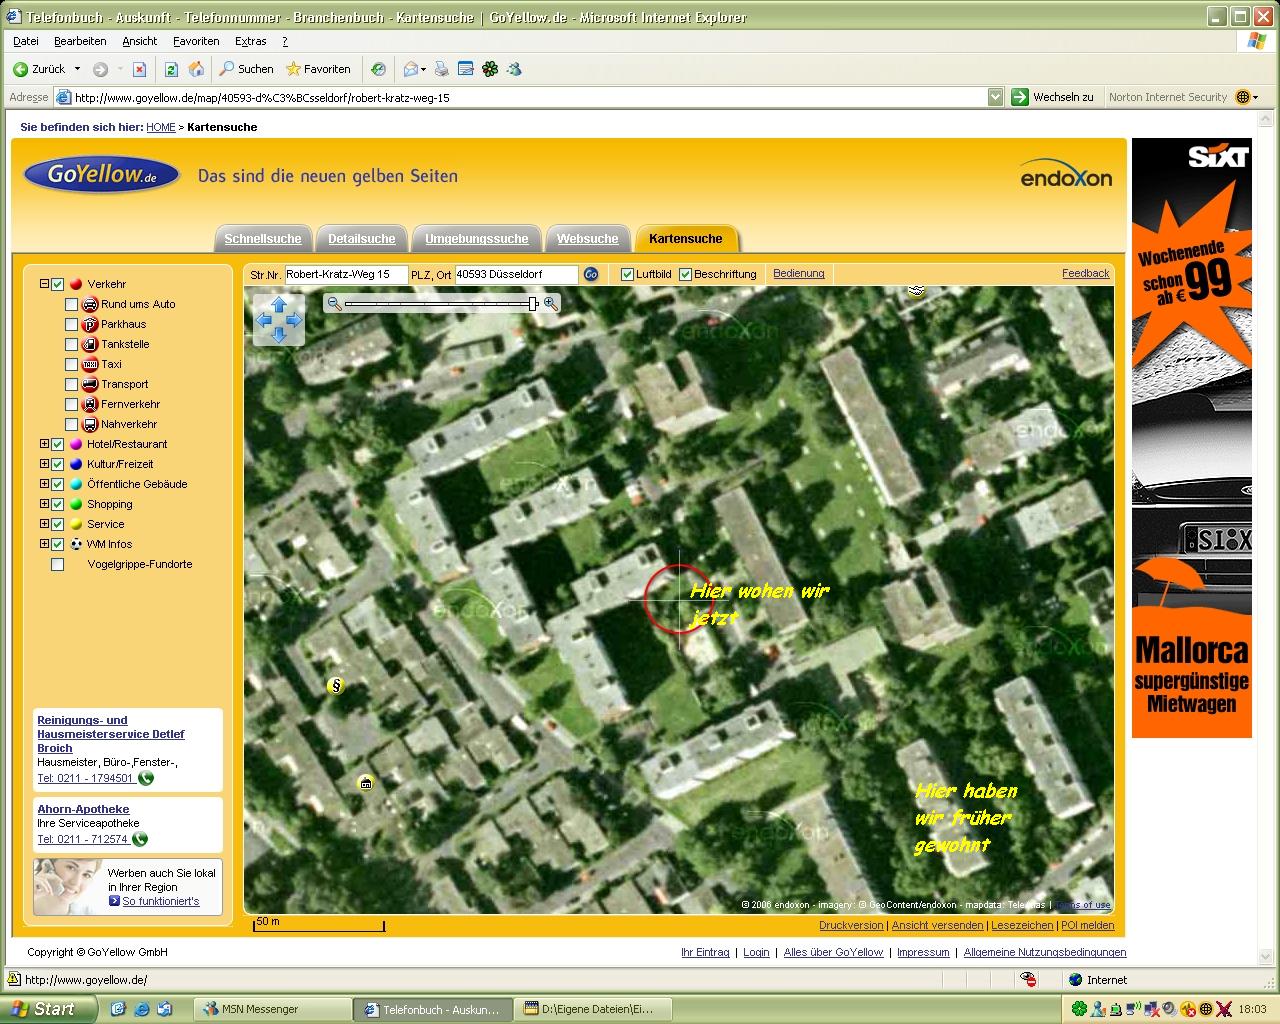Enable the Taxi checkbox
The image size is (1280, 1024).
pyautogui.click(x=71, y=364)
